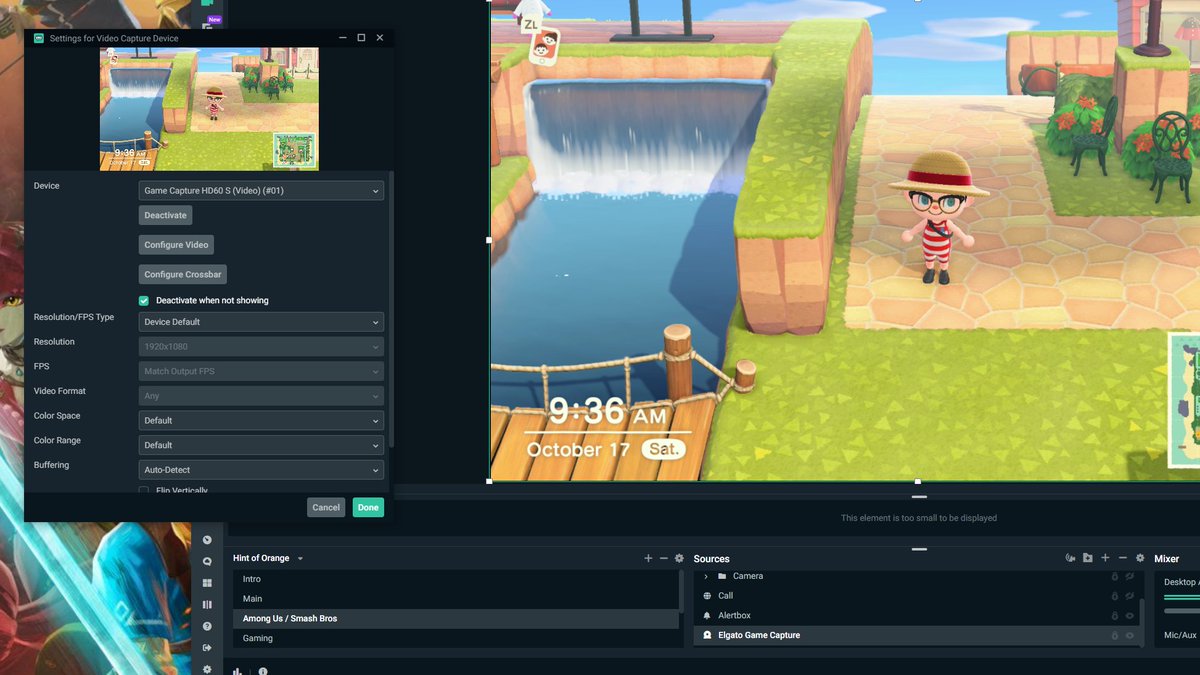Image resolution: width=1200 pixels, height=675 pixels.
Task: Open the Resolution 1920x1080 dropdown
Action: click(261, 346)
